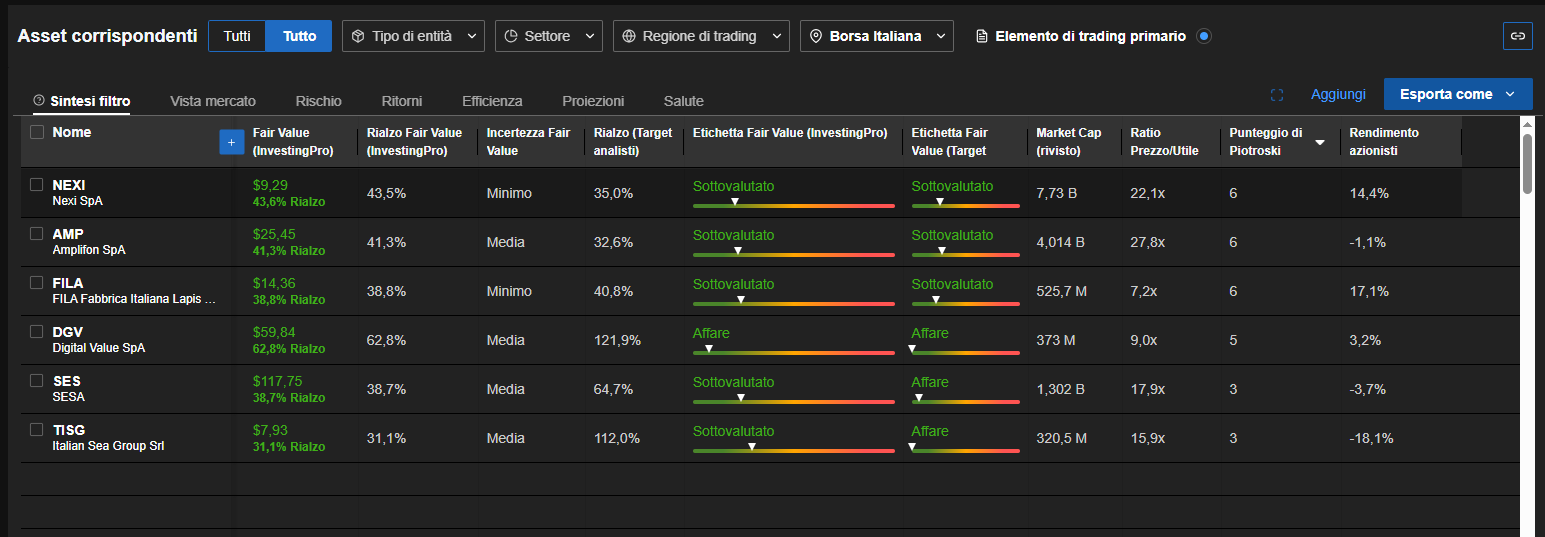Expand the Regione di trading dropdown
The height and width of the screenshot is (537, 1545).
click(x=701, y=36)
